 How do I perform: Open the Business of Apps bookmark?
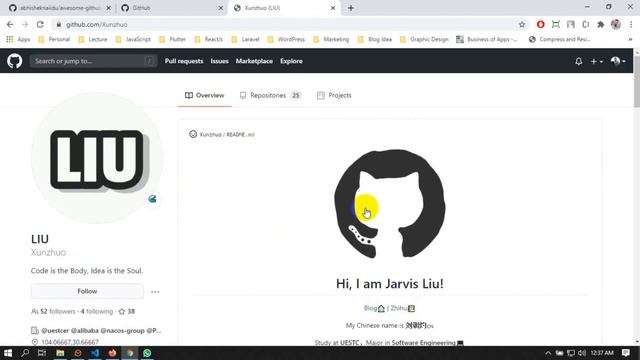[x=487, y=40]
